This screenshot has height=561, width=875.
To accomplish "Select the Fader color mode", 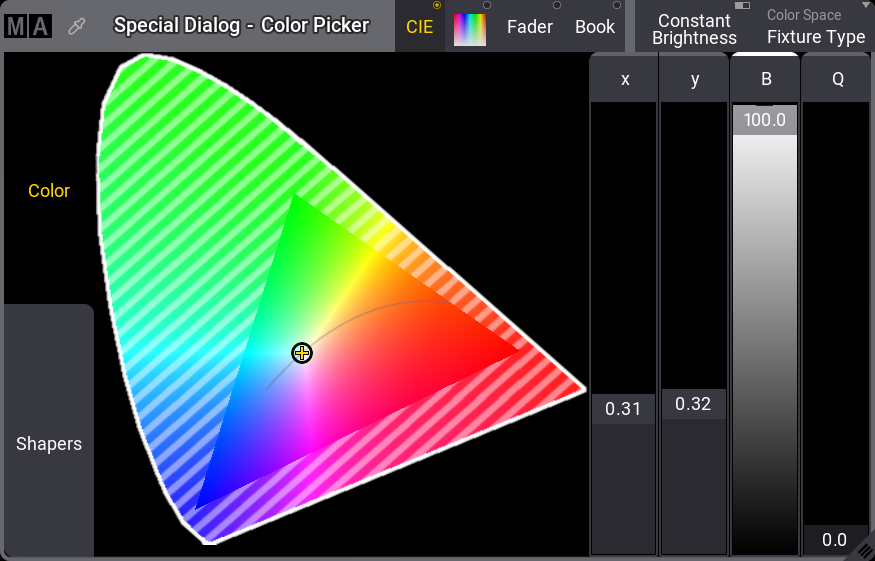I will tap(529, 27).
